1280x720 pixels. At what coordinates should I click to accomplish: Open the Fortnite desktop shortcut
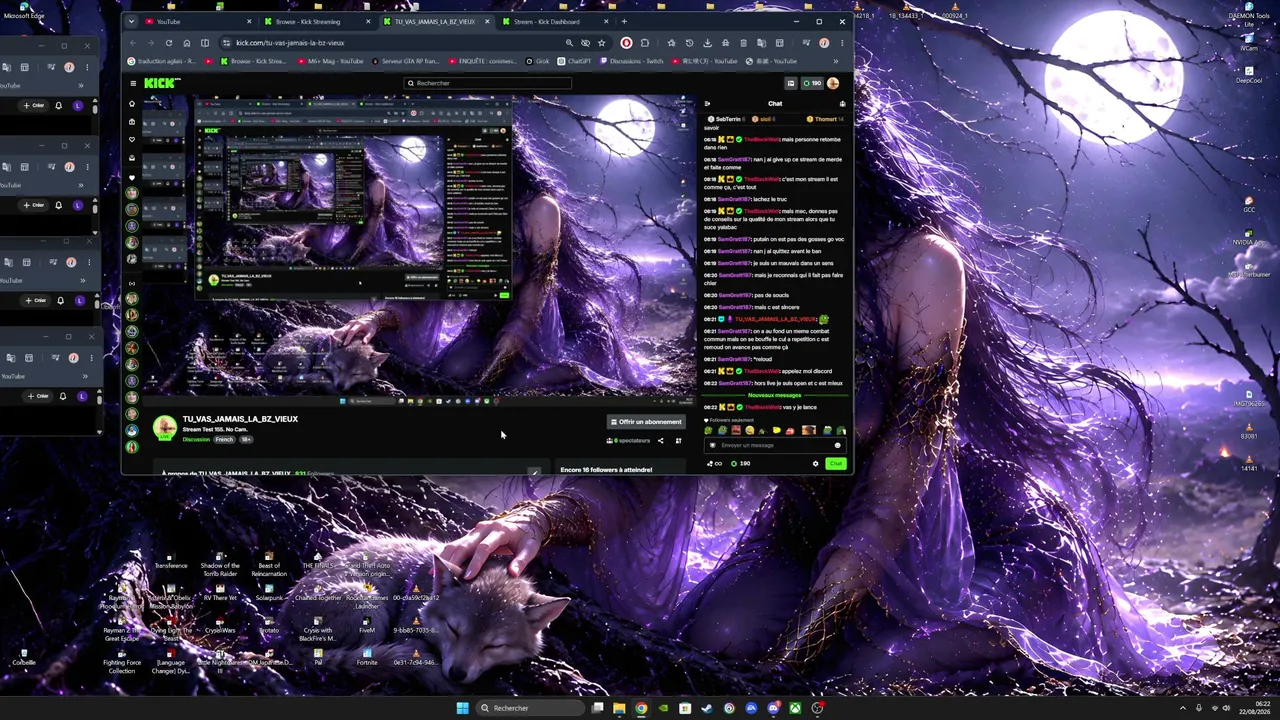point(367,656)
